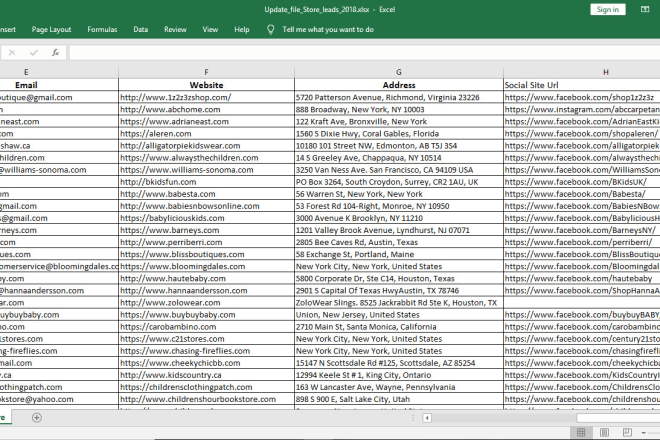
Task: Click the http://www.kidscountry.ca cell
Action: click(206, 375)
